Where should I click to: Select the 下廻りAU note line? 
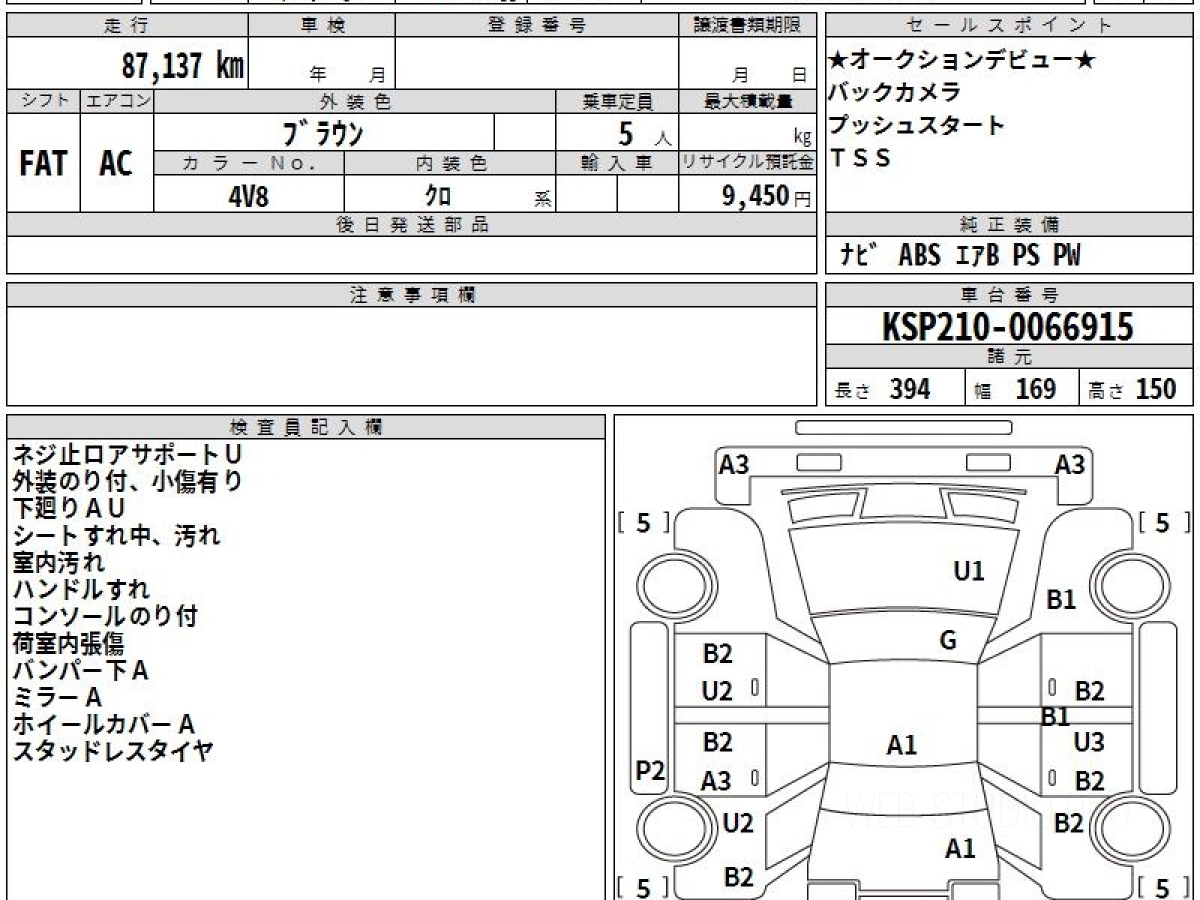point(68,509)
